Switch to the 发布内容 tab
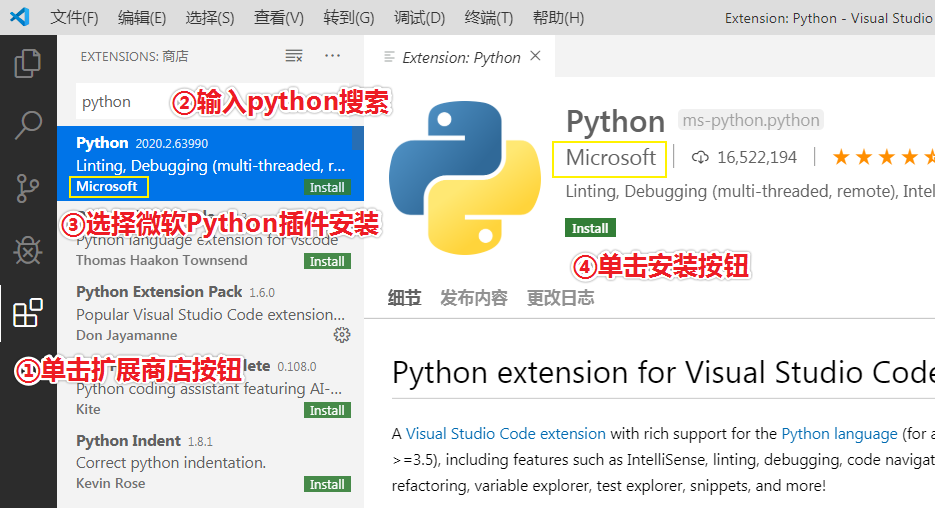The width and height of the screenshot is (935, 508). point(473,298)
